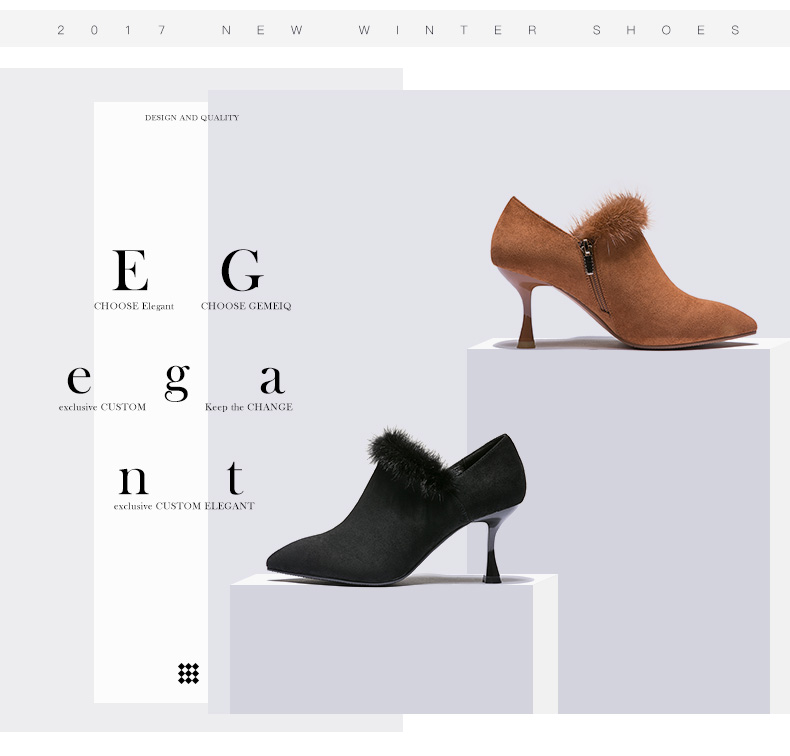The image size is (790, 756).
Task: Click the zipper pull on the brown shoe
Action: point(586,253)
